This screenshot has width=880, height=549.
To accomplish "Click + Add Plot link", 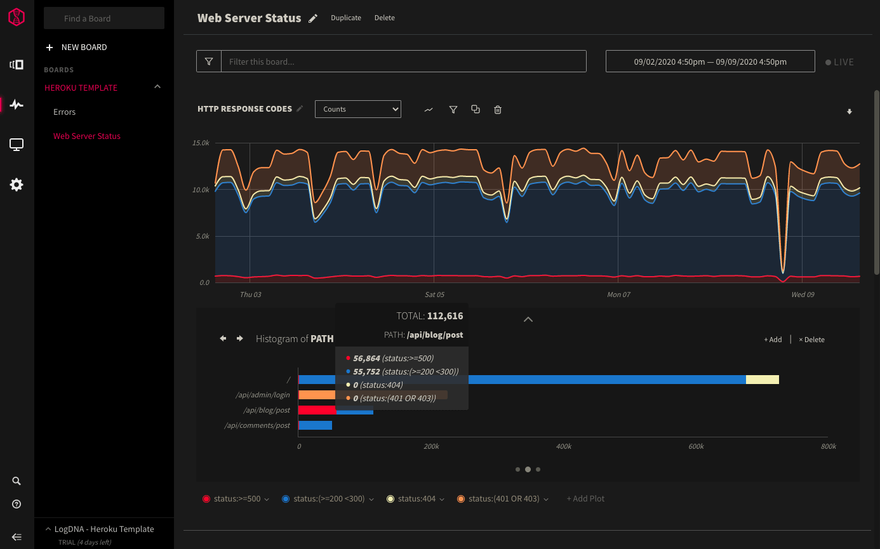I will (585, 498).
